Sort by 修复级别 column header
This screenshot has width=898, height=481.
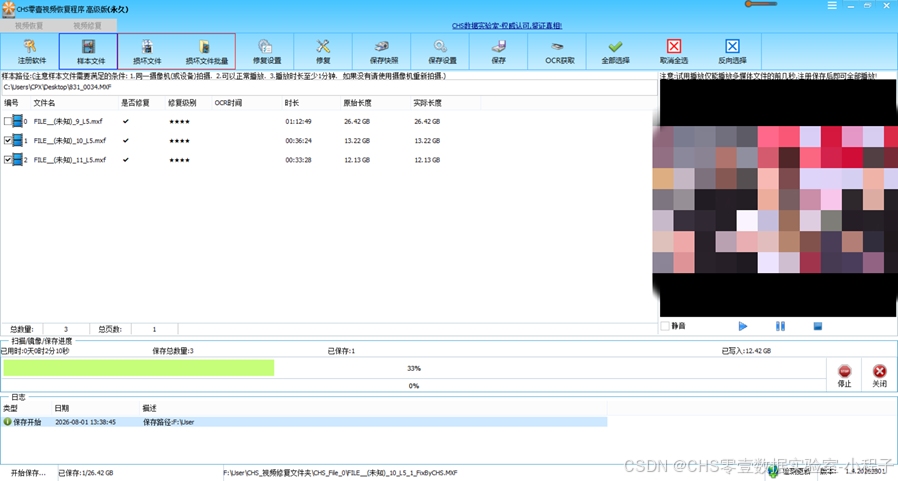pyautogui.click(x=182, y=103)
